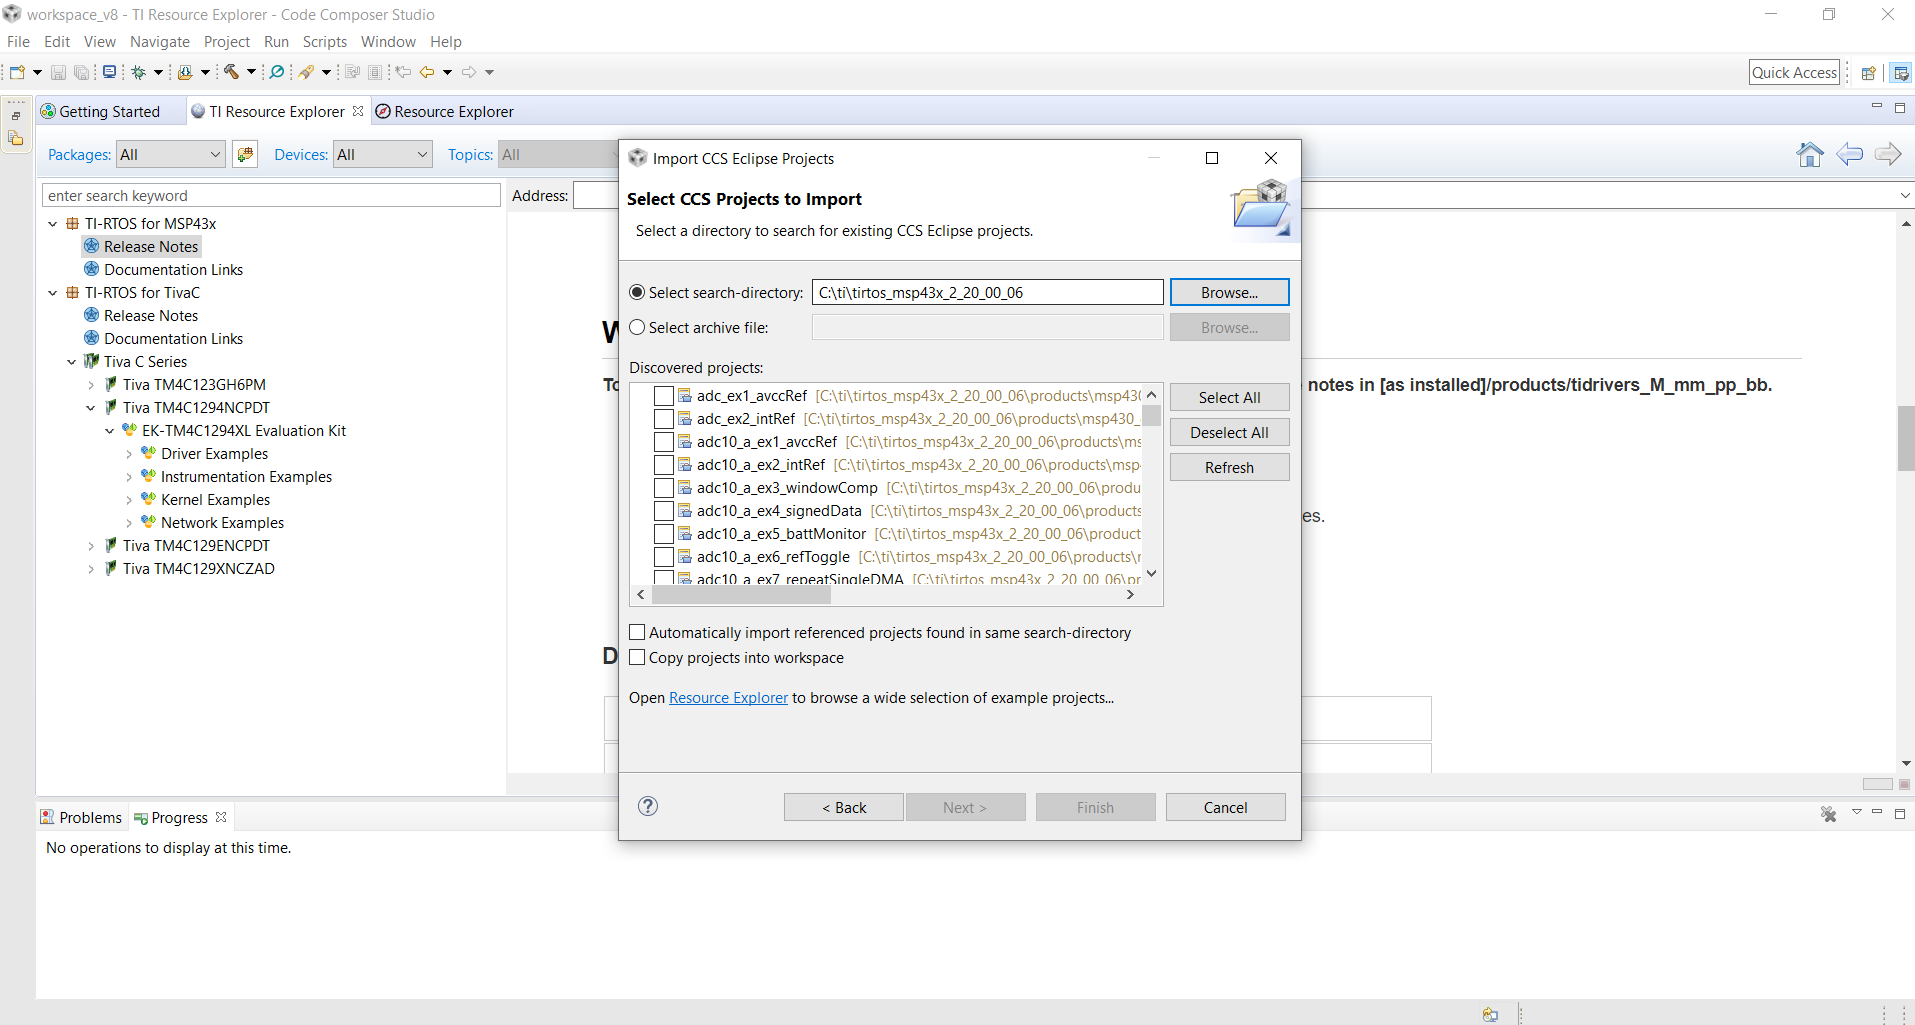Check the adc_ex2_intRef project checkbox
Screen dimensions: 1915x1025
pos(663,419)
